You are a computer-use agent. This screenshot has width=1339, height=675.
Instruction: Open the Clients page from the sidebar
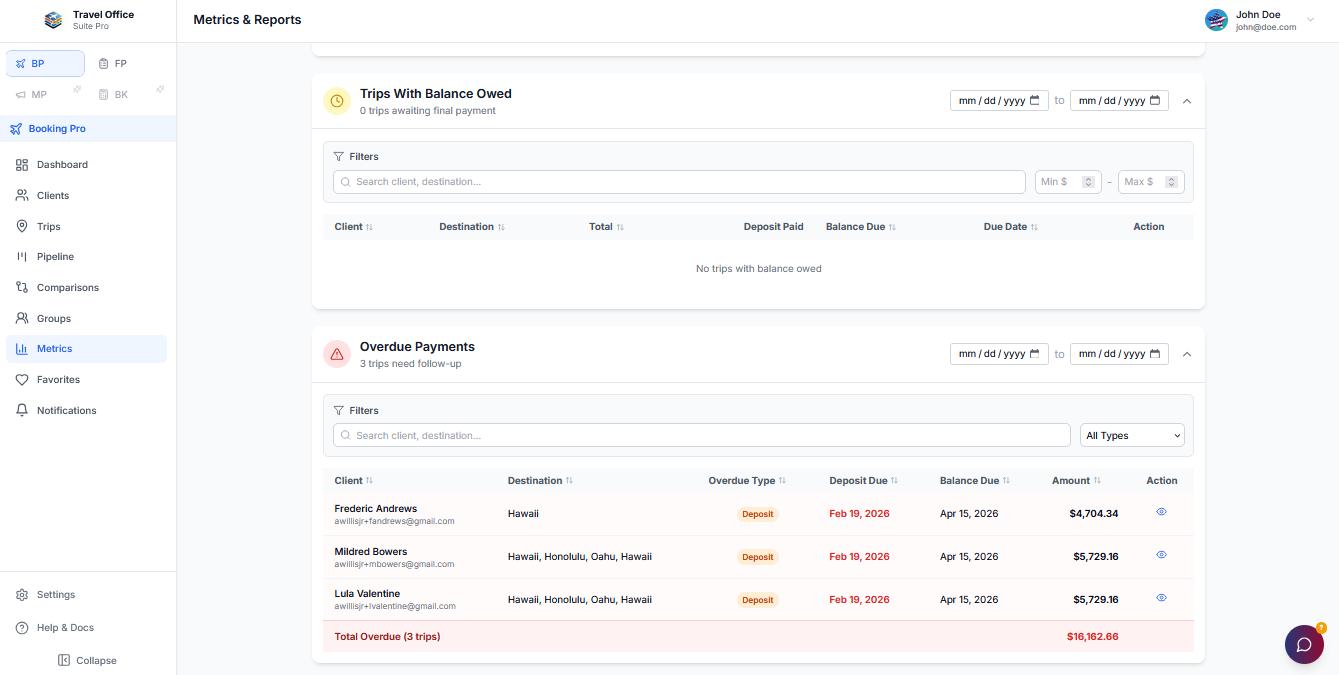[x=55, y=195]
